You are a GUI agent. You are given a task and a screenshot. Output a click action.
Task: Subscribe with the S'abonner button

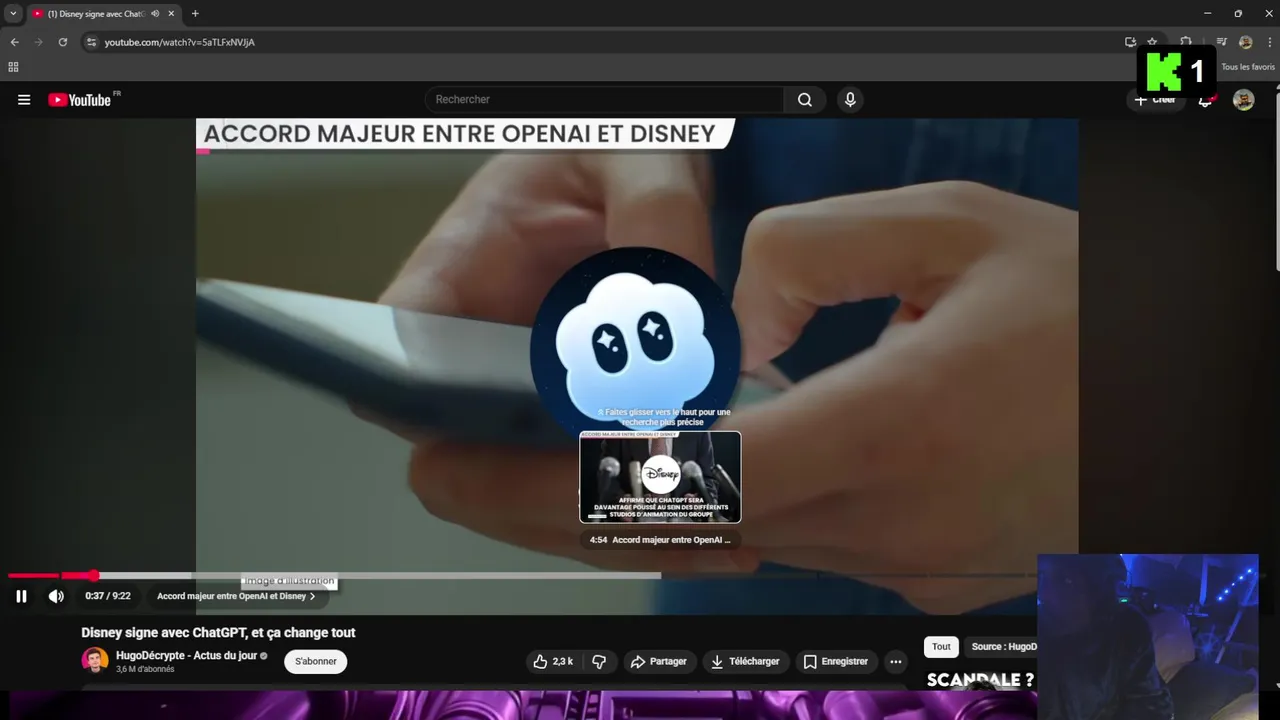coord(316,661)
